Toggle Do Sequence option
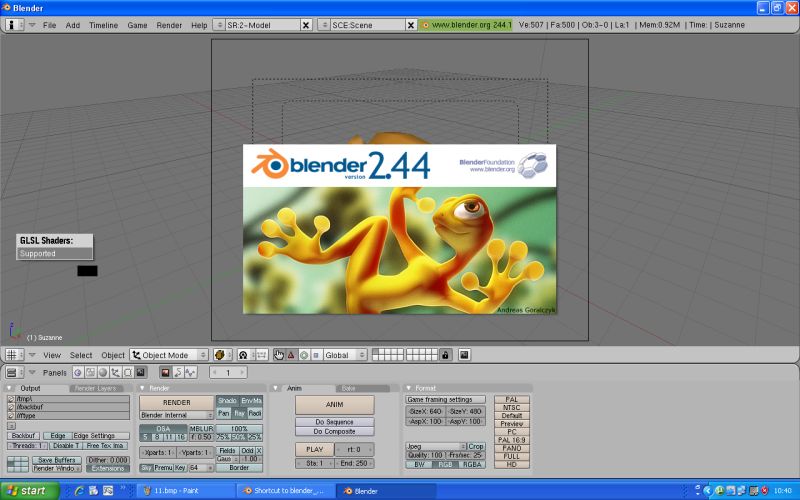 334,422
